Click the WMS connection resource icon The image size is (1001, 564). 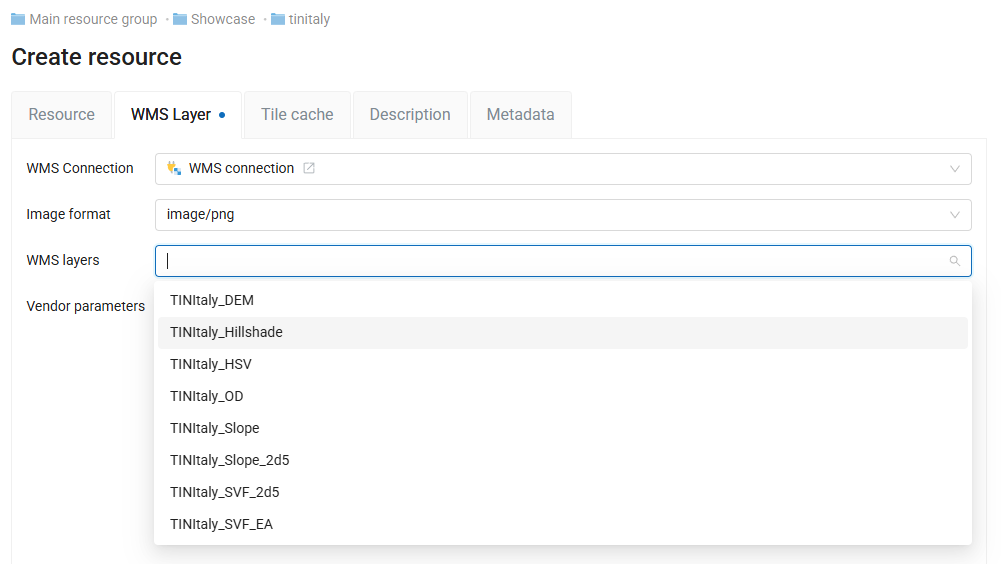point(174,169)
